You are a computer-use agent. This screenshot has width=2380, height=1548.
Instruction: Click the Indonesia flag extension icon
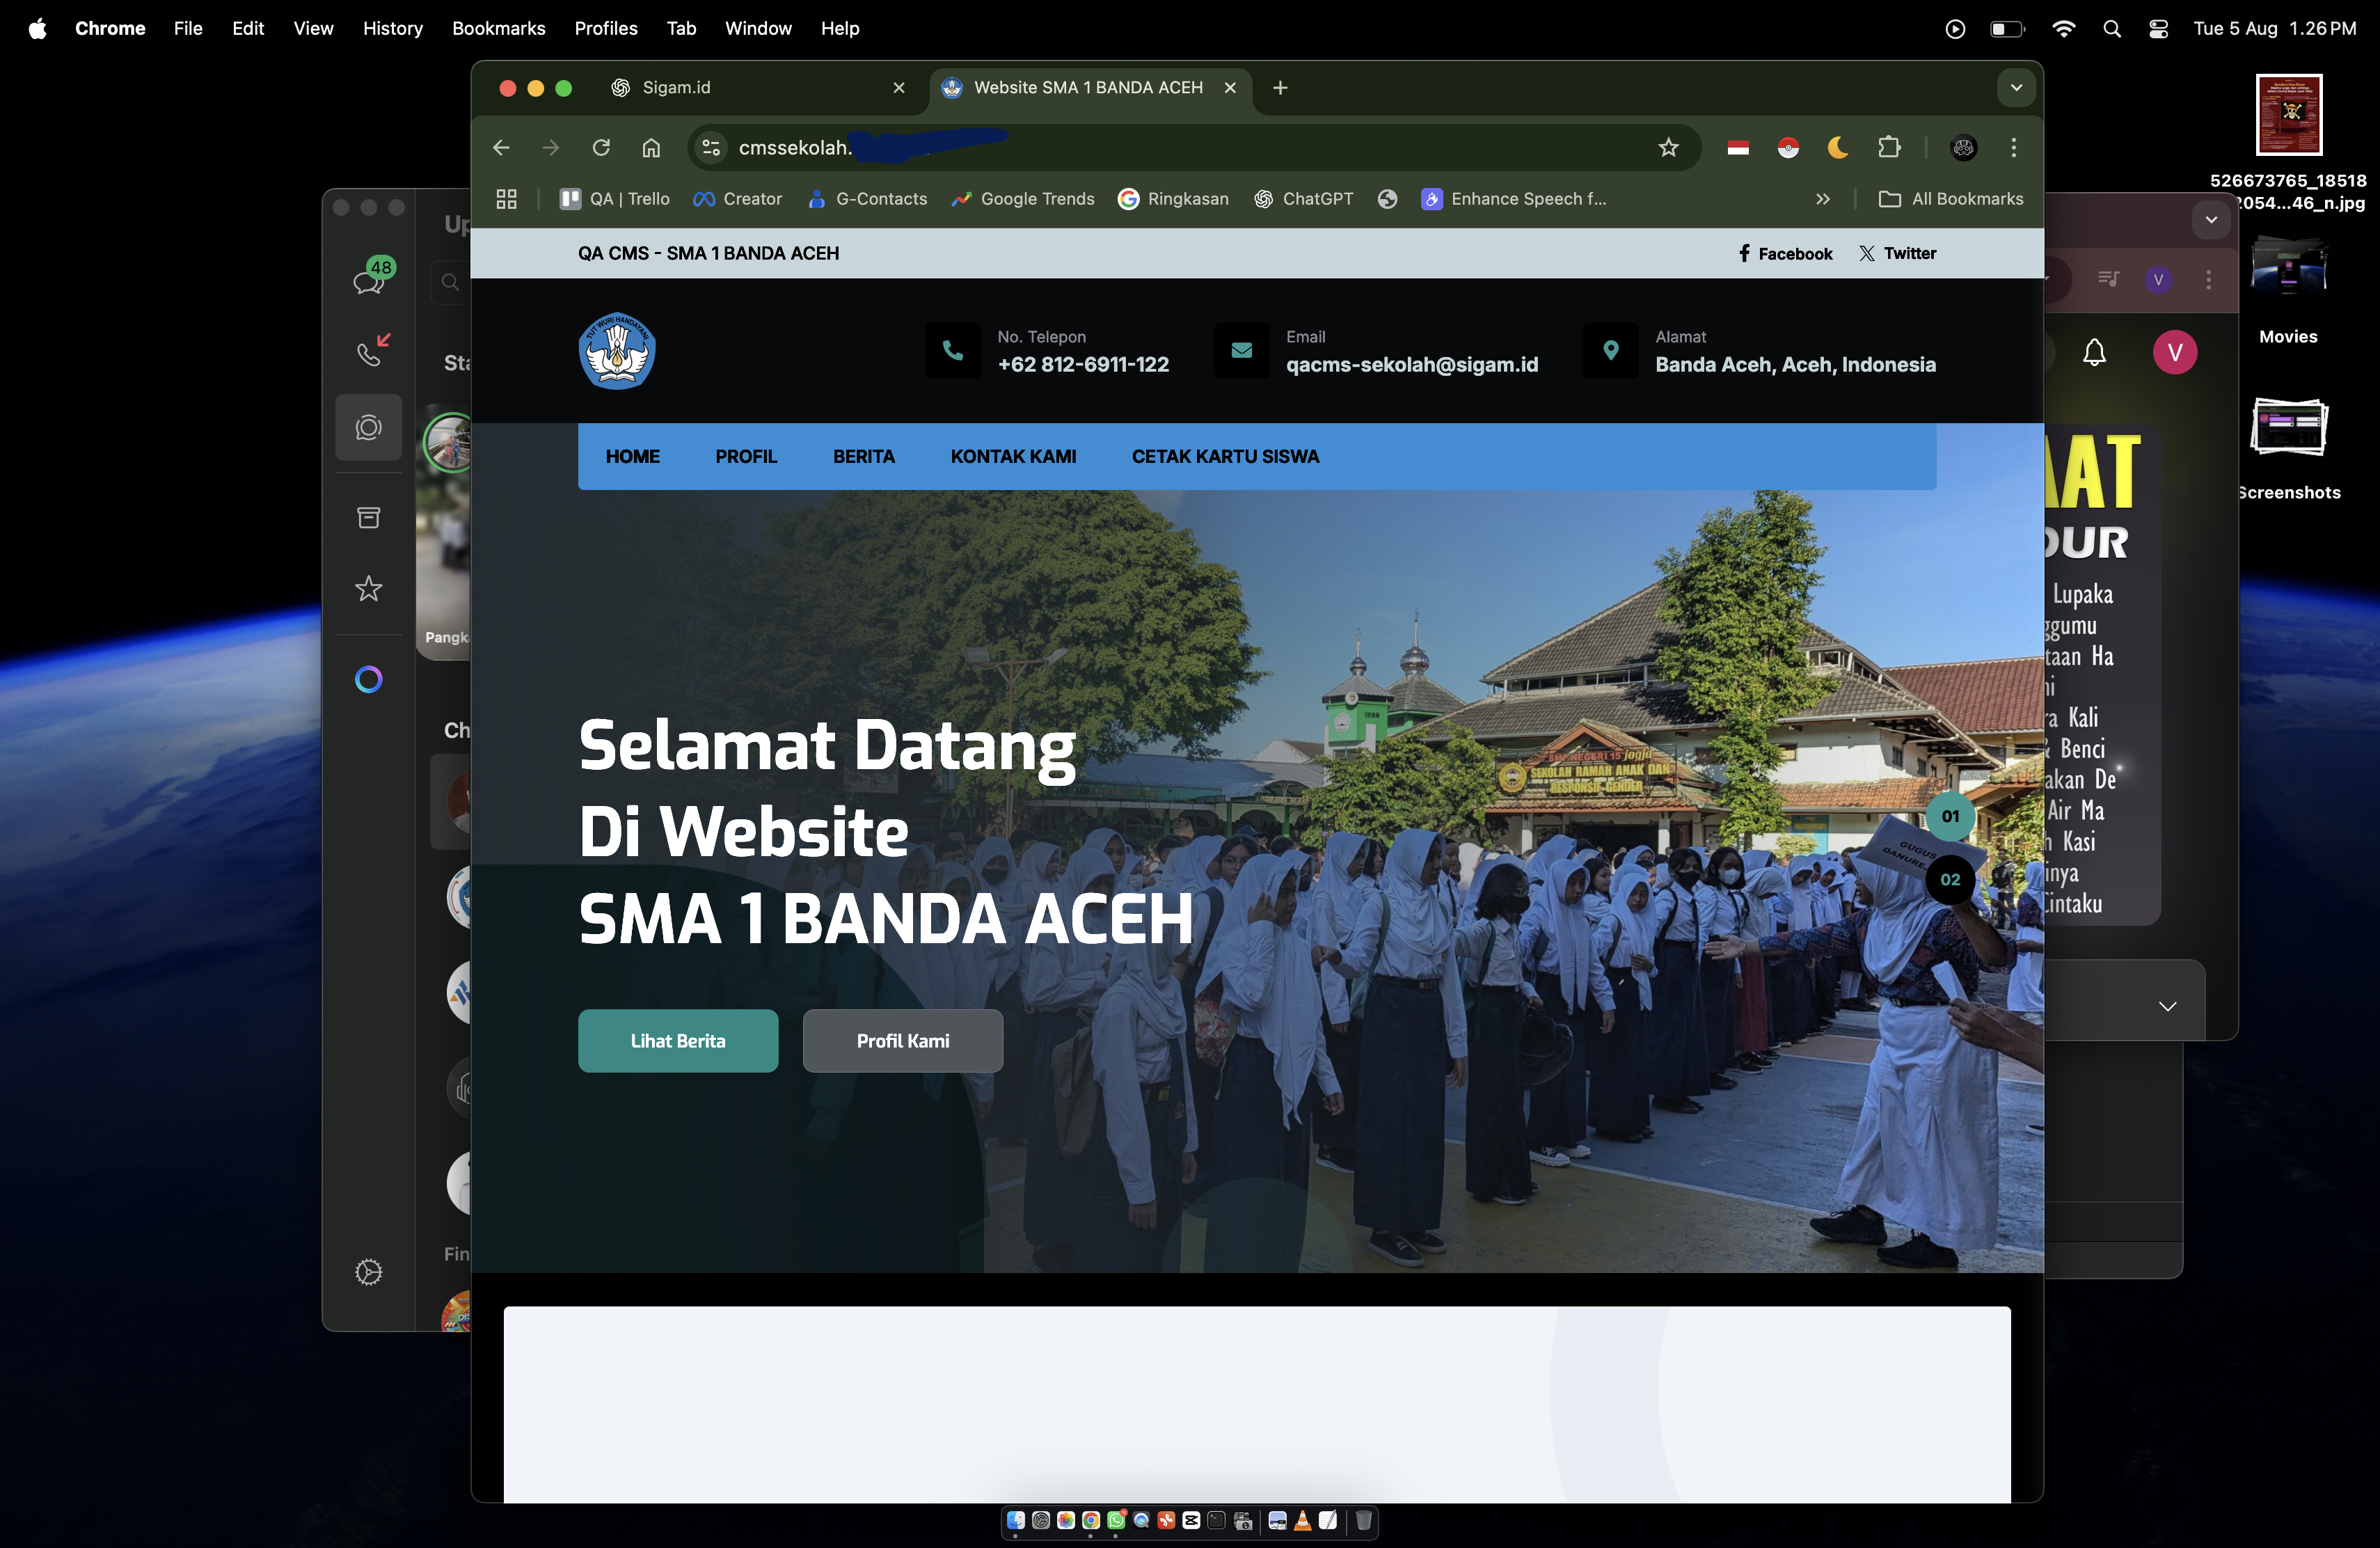(1738, 148)
